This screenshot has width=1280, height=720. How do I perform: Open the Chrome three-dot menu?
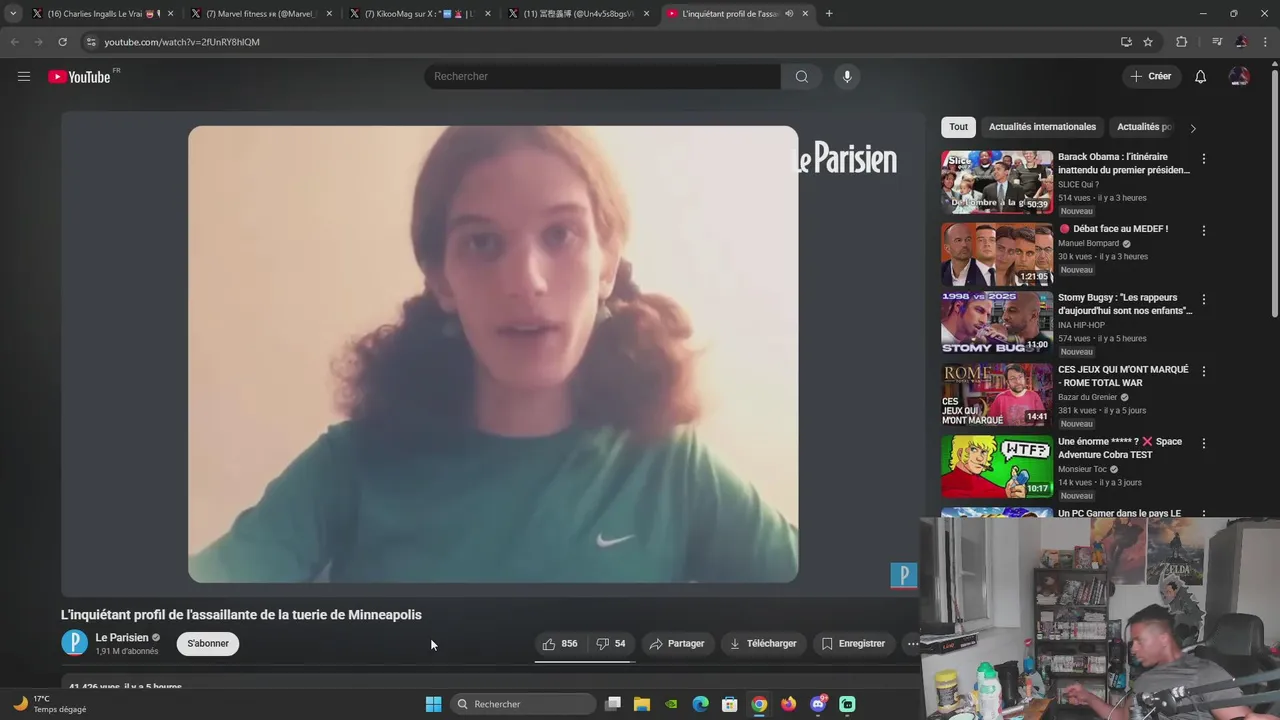pos(1266,42)
